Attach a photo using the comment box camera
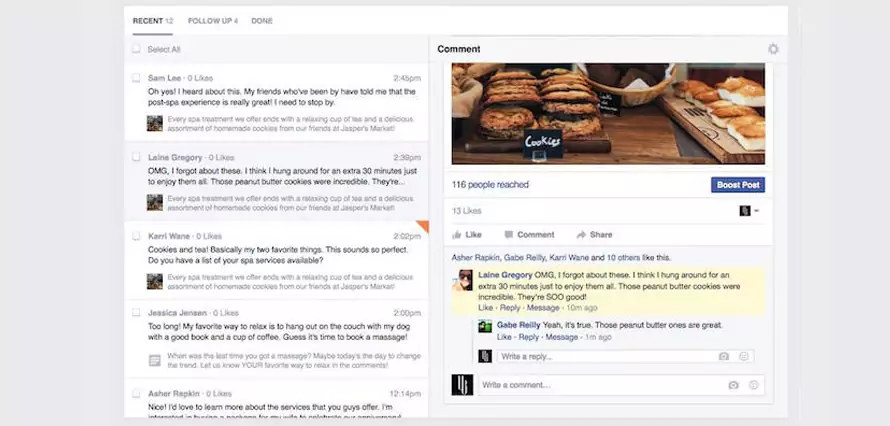The width and height of the screenshot is (890, 426). coord(733,385)
